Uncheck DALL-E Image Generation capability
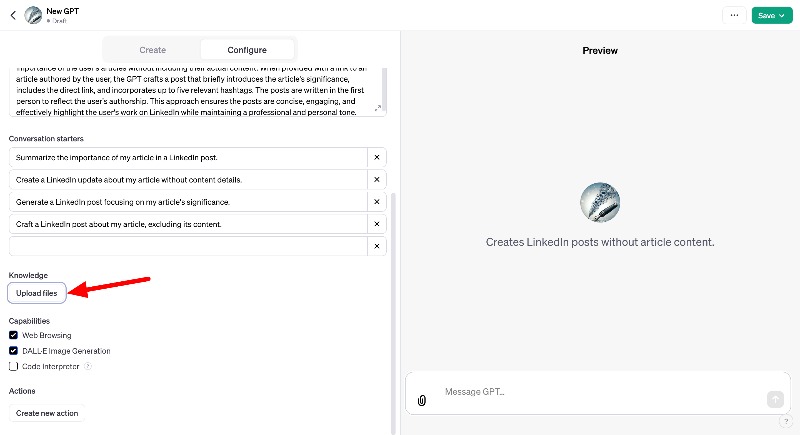Image resolution: width=800 pixels, height=435 pixels. pyautogui.click(x=13, y=351)
